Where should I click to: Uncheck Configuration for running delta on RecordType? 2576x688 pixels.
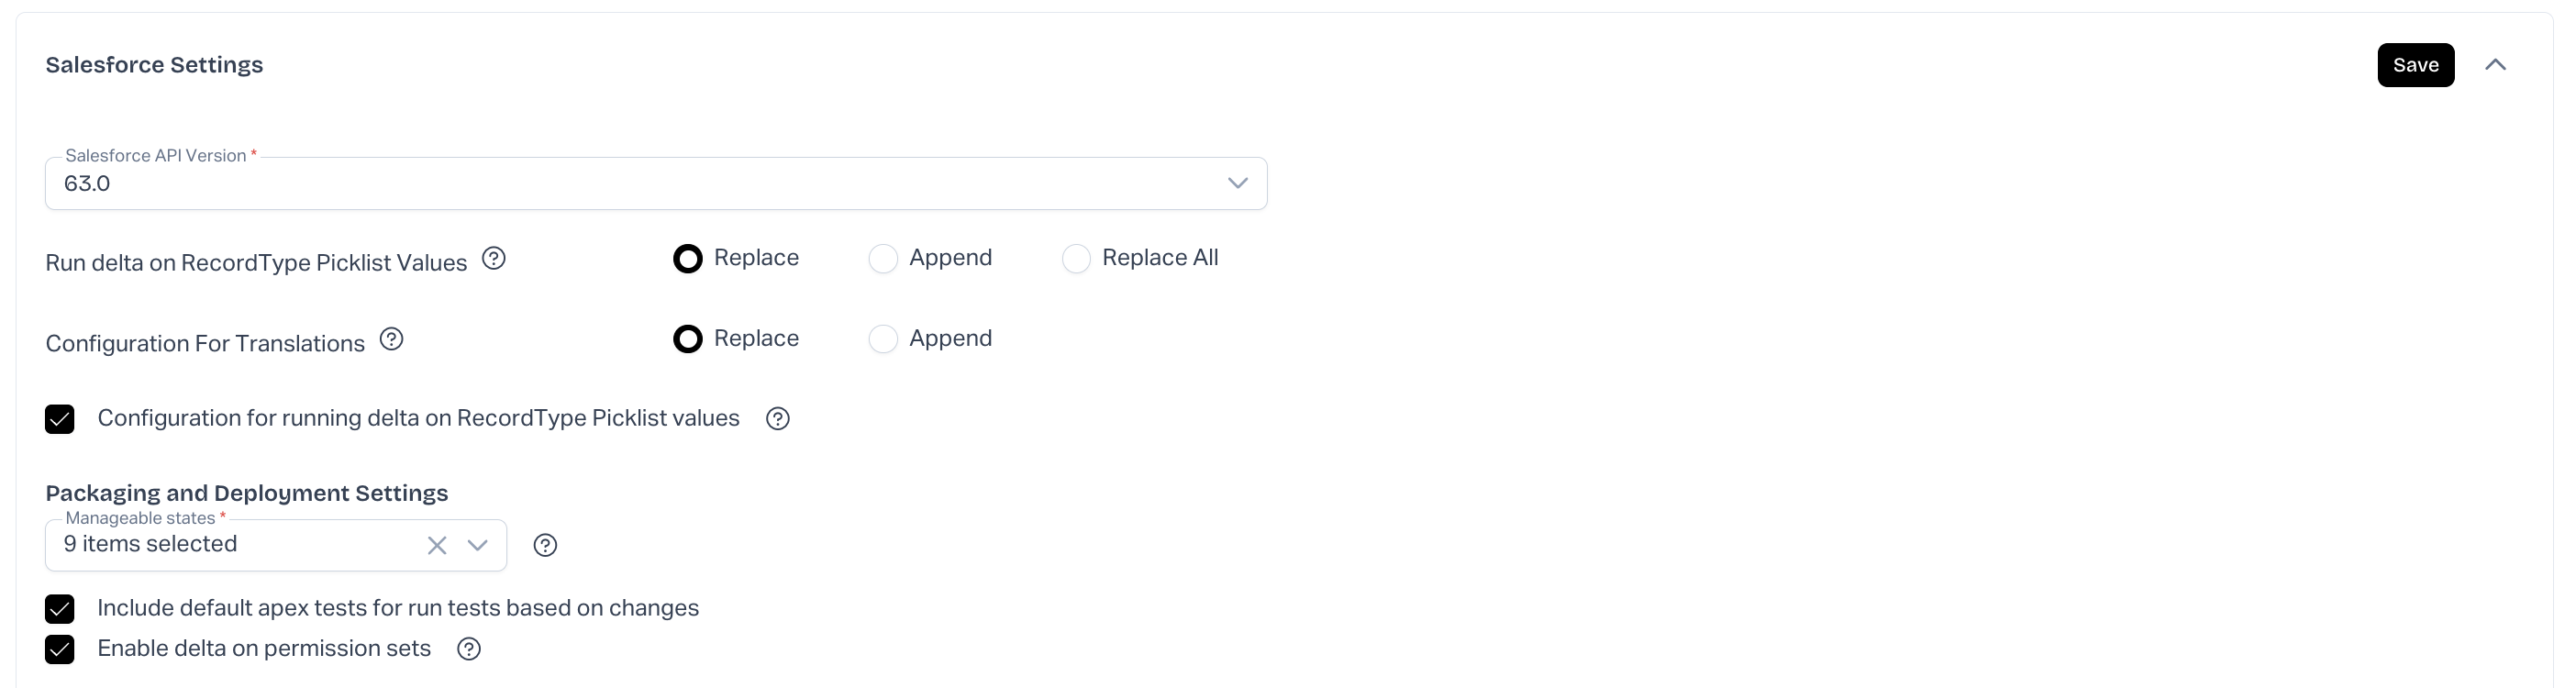coord(60,419)
